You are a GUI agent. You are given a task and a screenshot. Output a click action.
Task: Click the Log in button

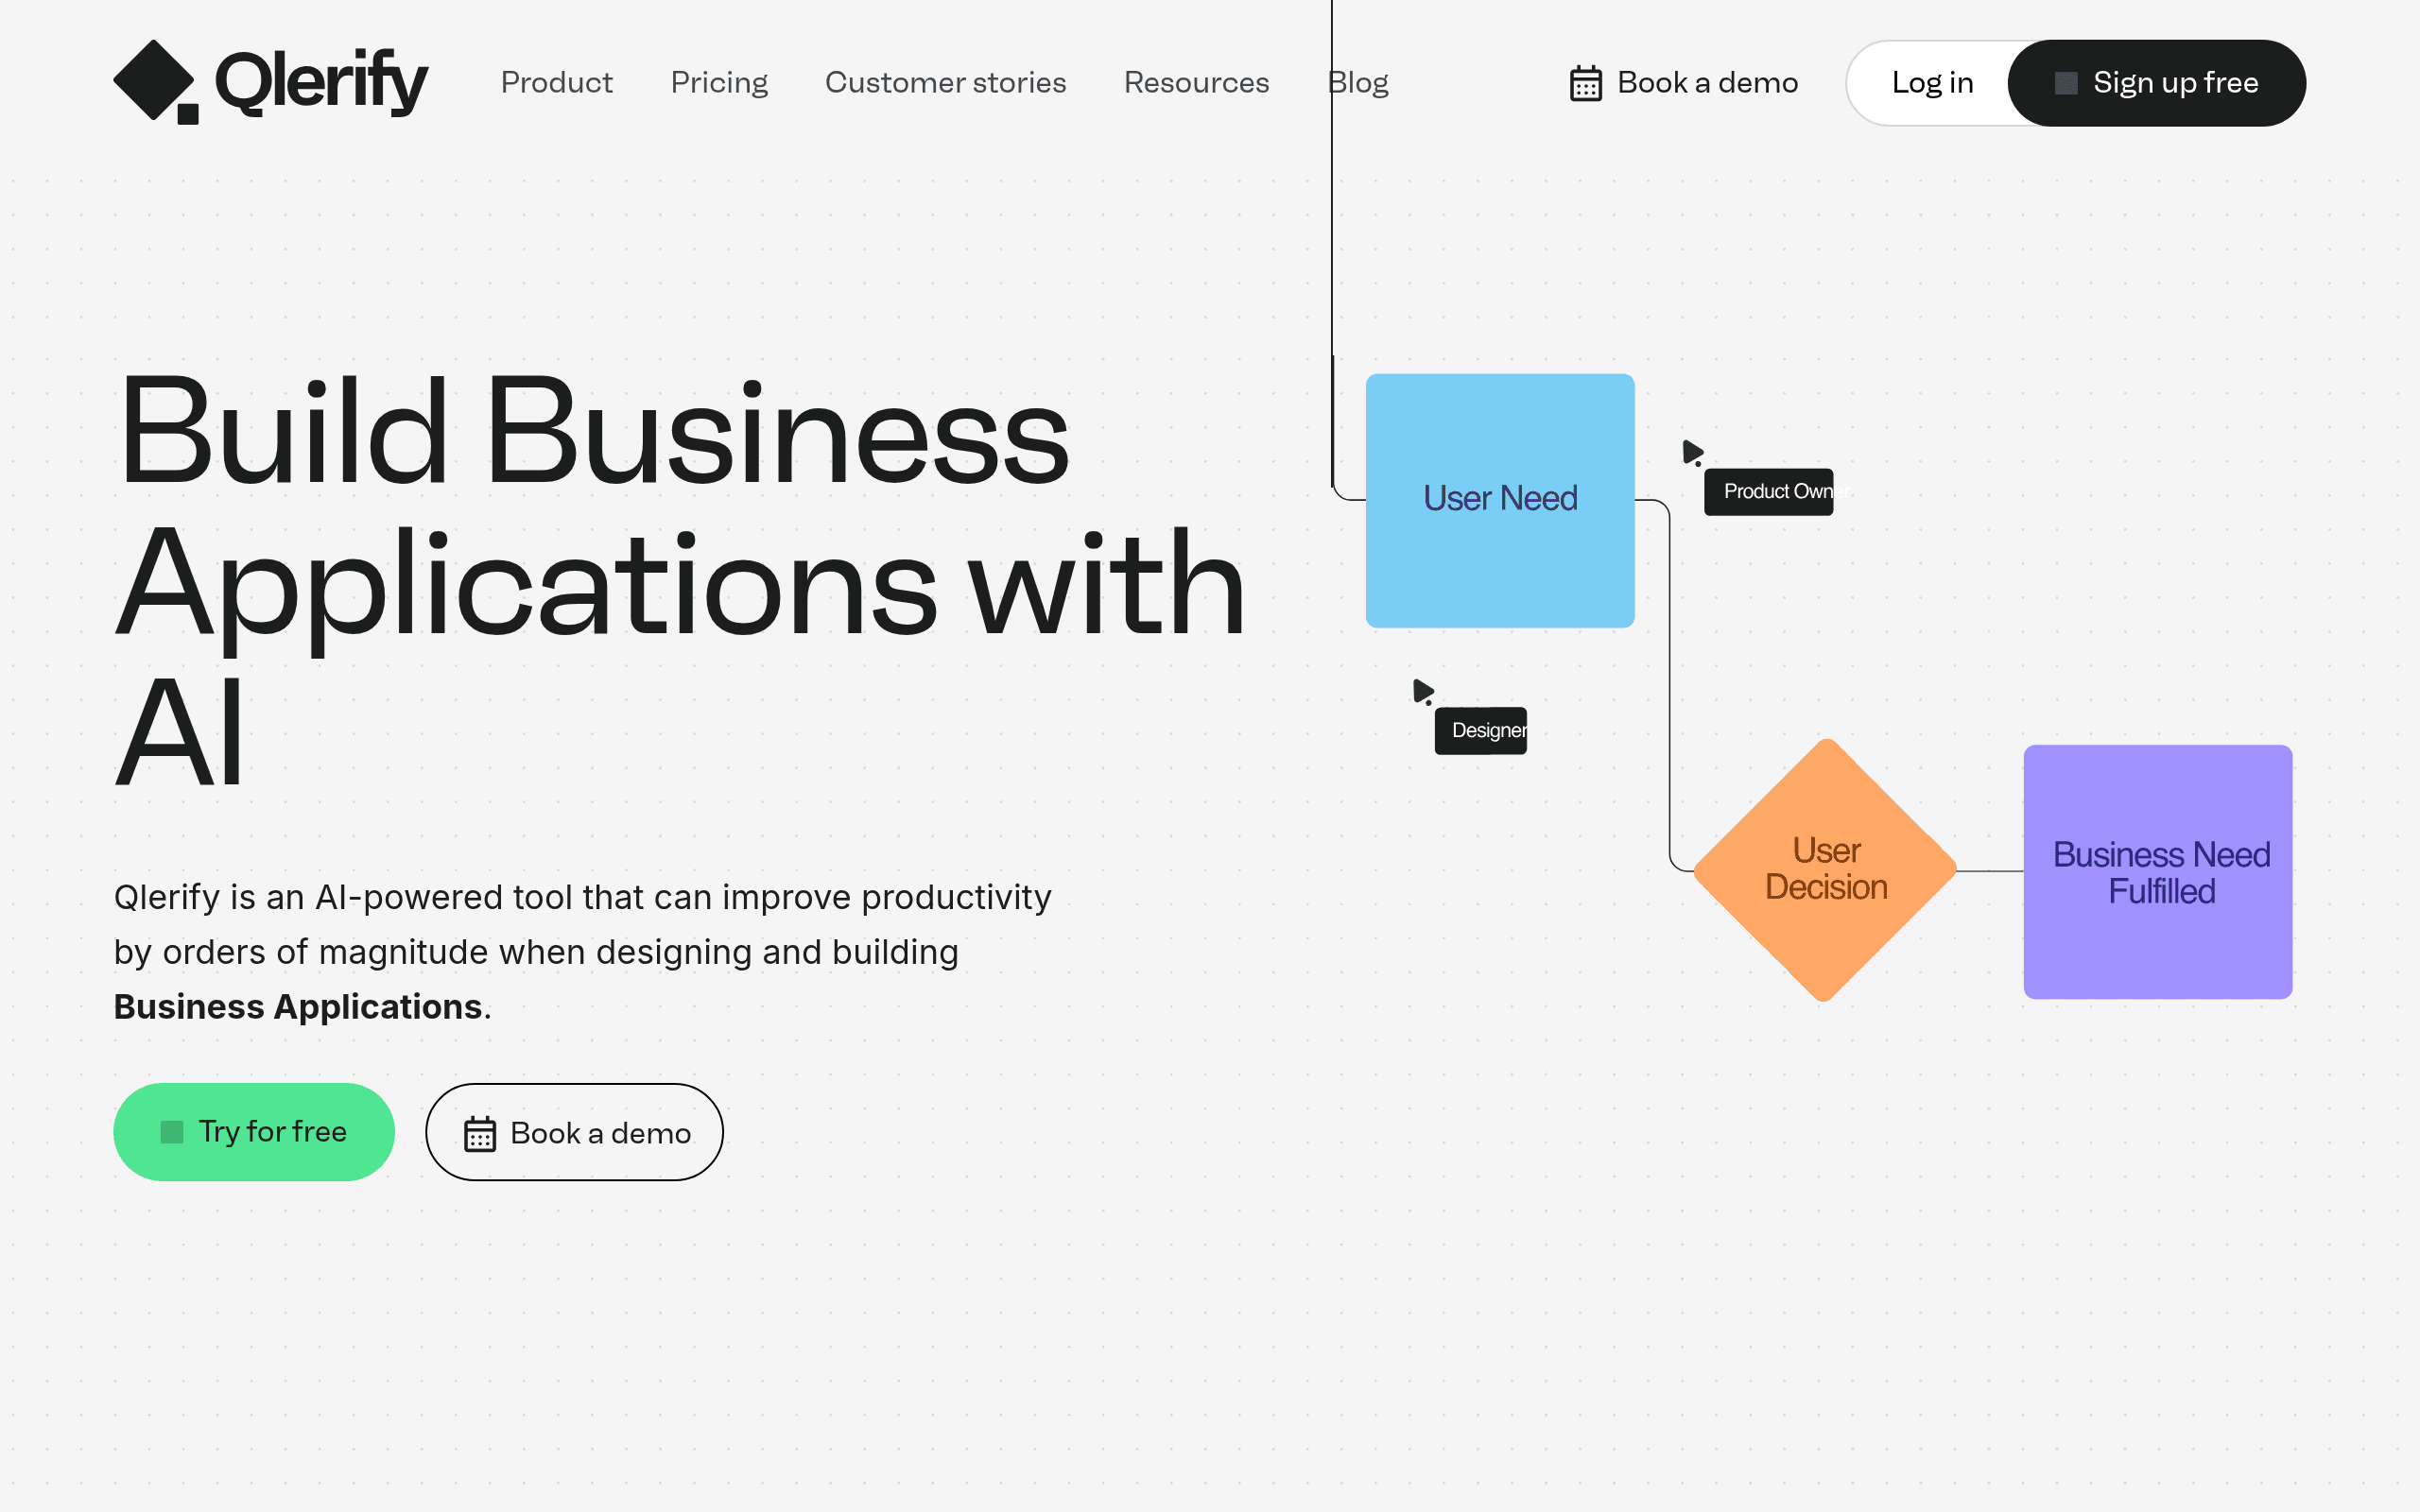click(x=1932, y=83)
